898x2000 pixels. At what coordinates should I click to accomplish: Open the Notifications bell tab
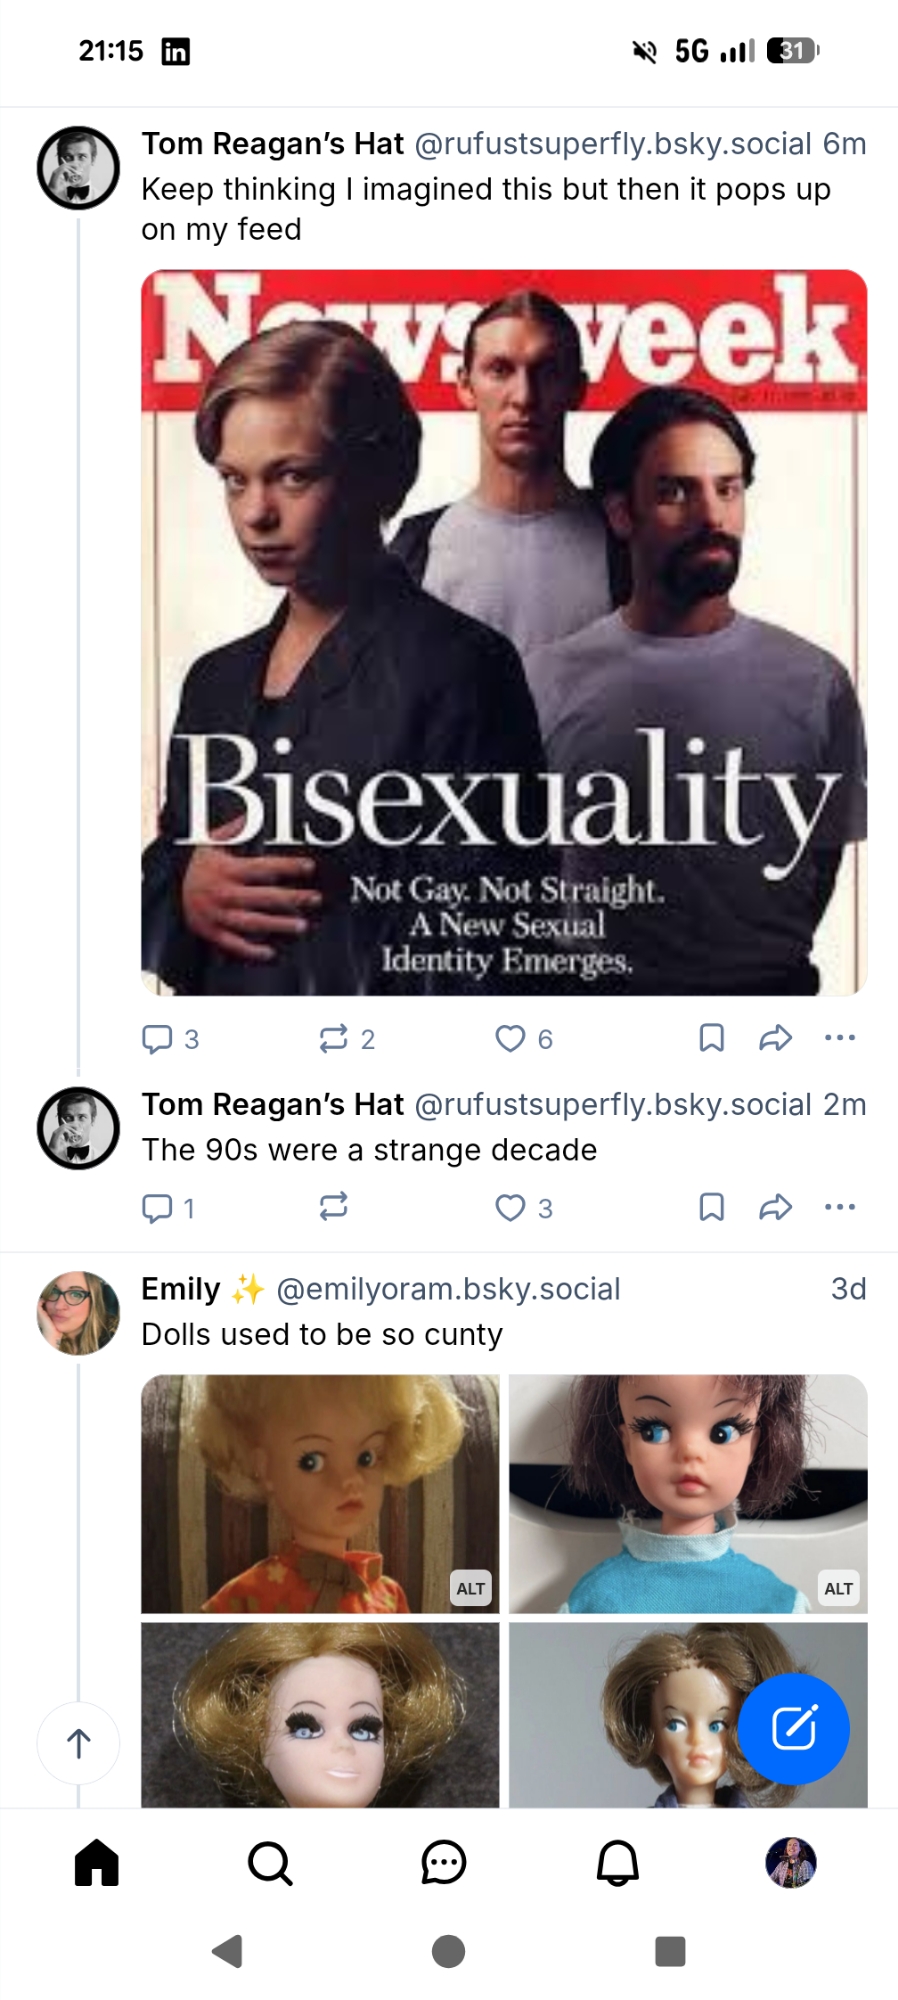click(617, 1863)
